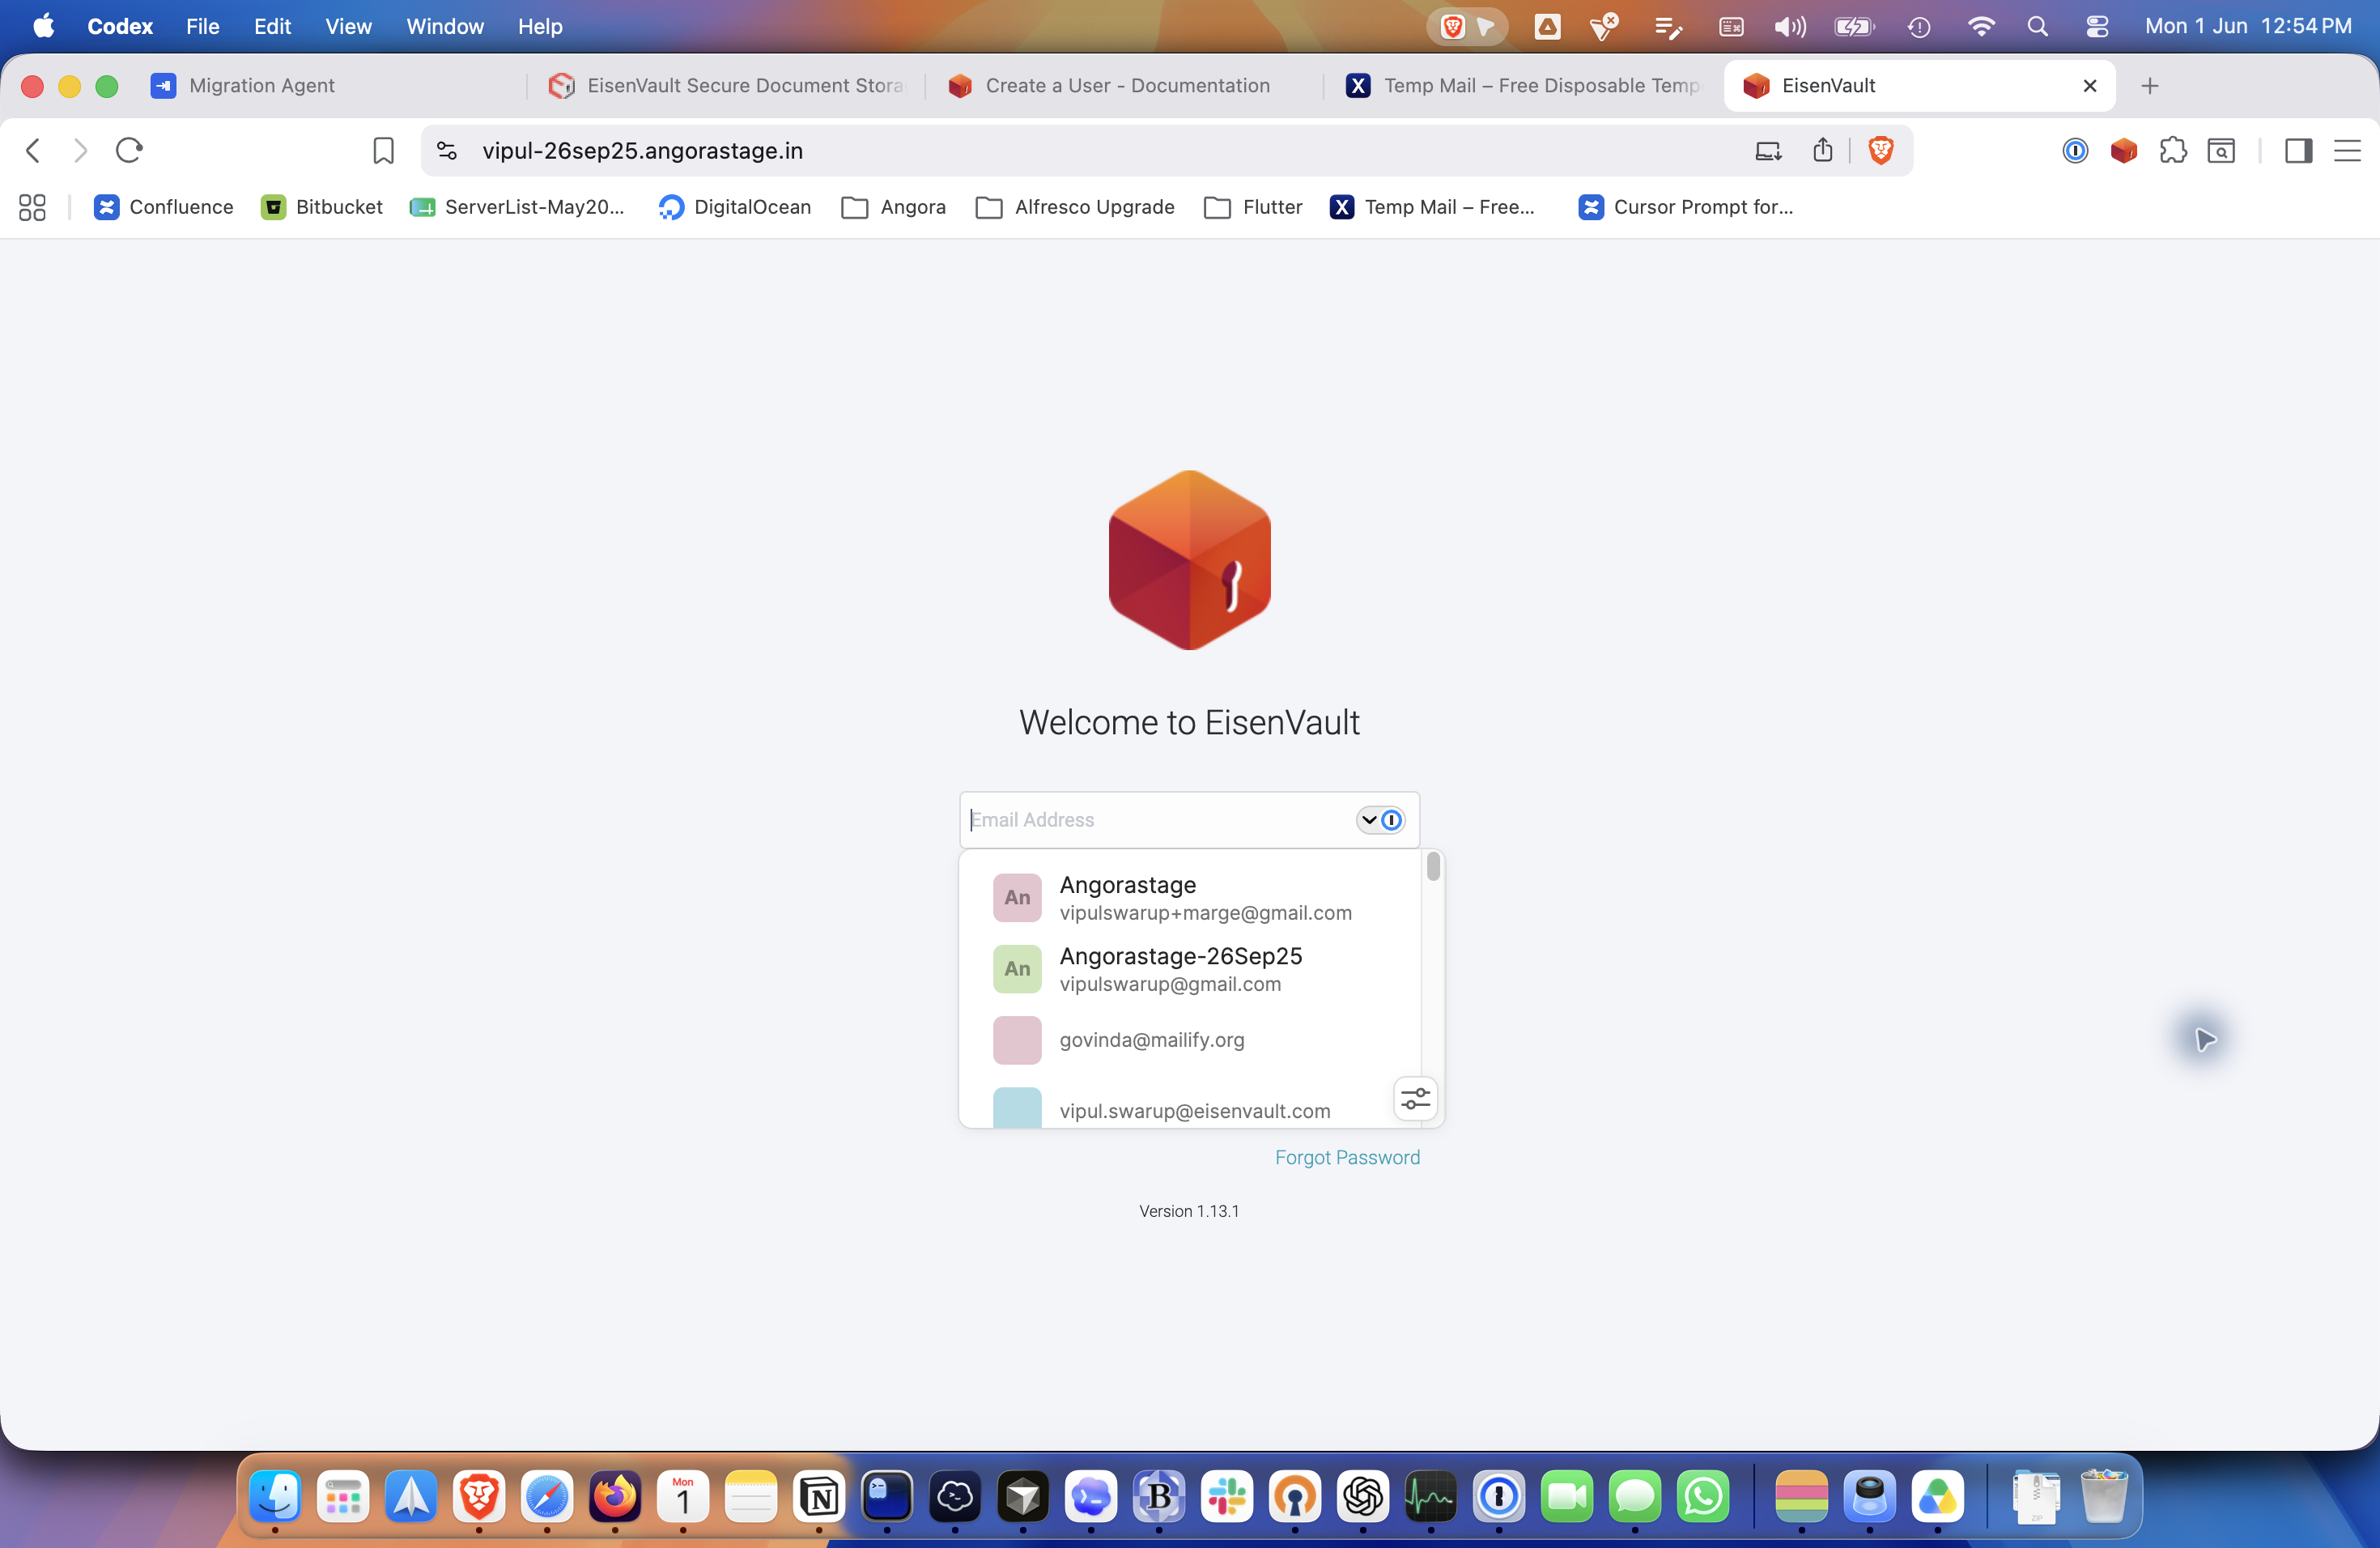The width and height of the screenshot is (2380, 1548).
Task: Open Control Center in menu bar
Action: pos(2097,26)
